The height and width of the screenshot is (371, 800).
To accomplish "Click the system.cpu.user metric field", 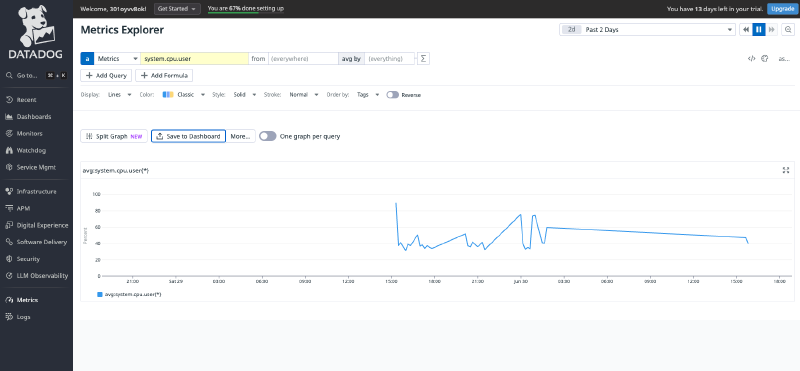I will (x=194, y=59).
